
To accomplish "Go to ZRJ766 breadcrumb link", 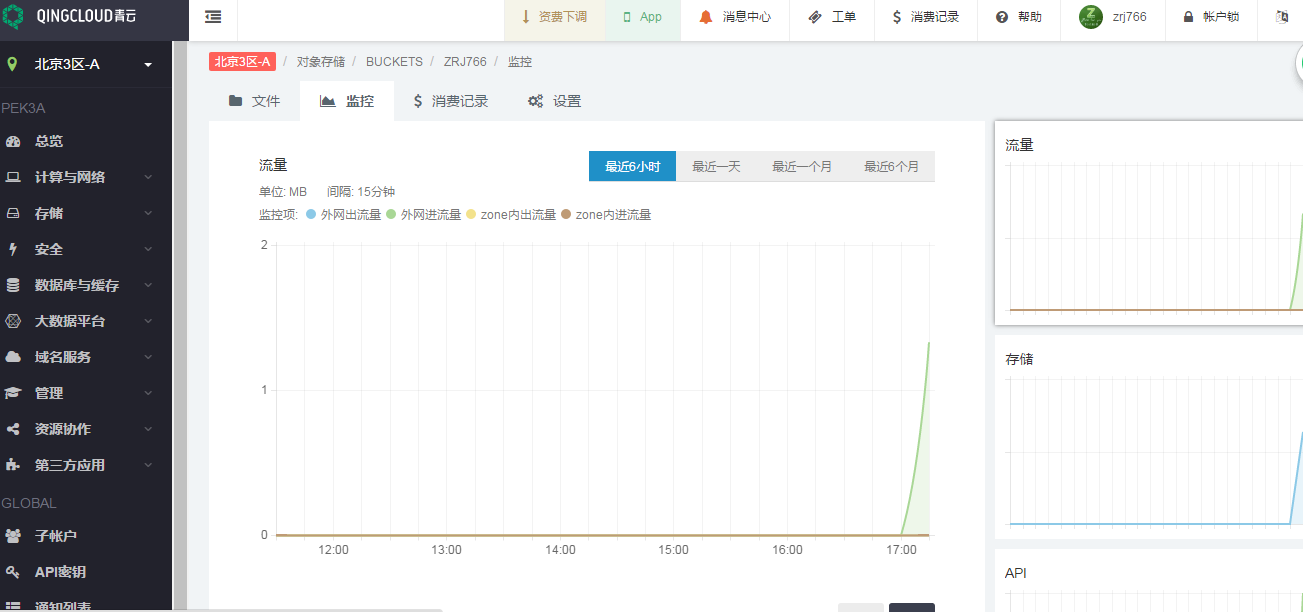I will (x=465, y=62).
